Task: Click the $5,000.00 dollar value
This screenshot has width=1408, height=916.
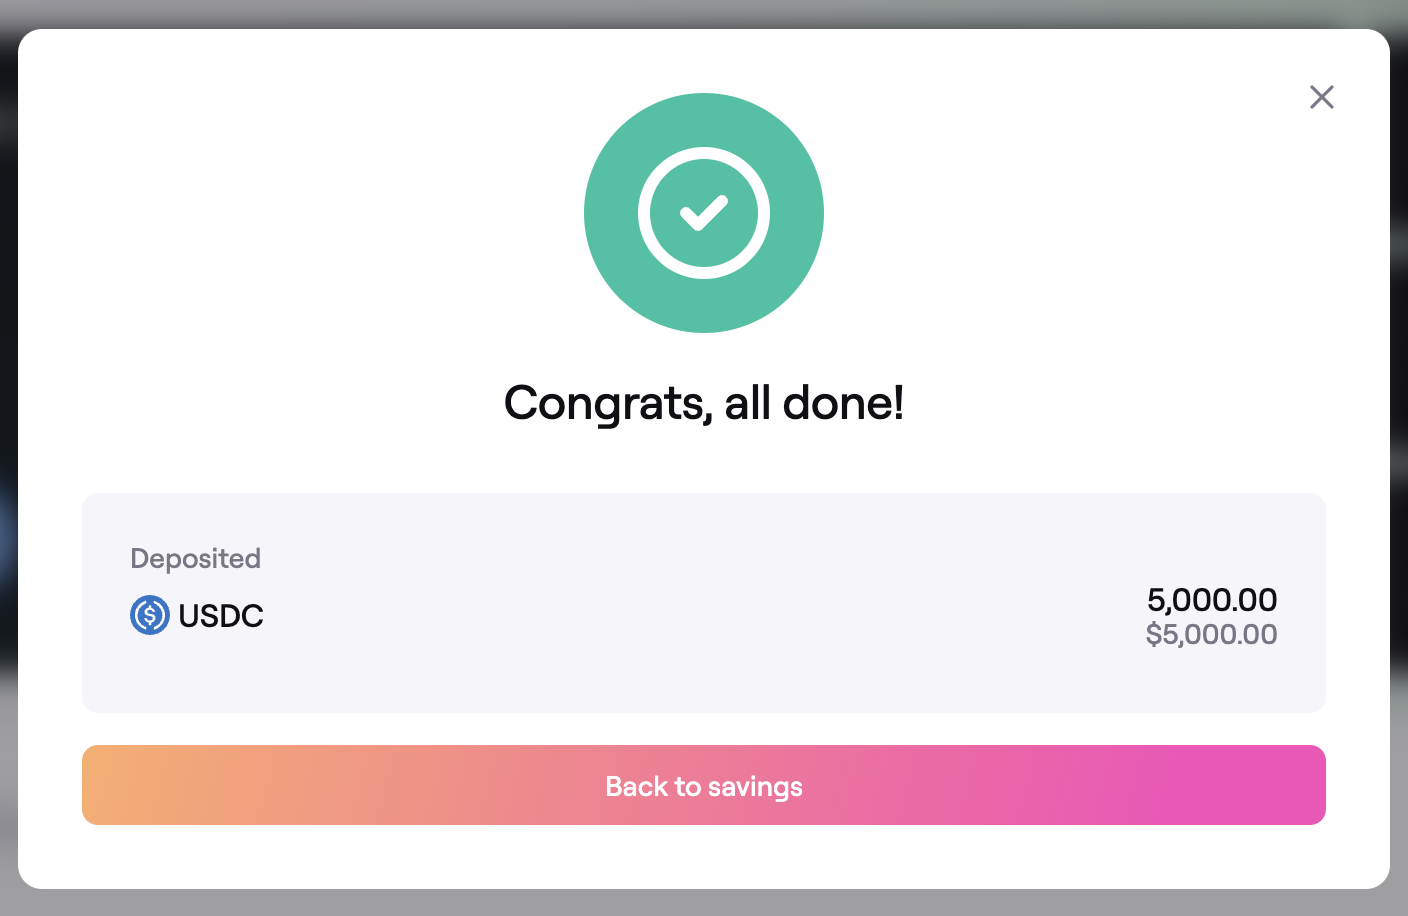Action: click(1211, 634)
